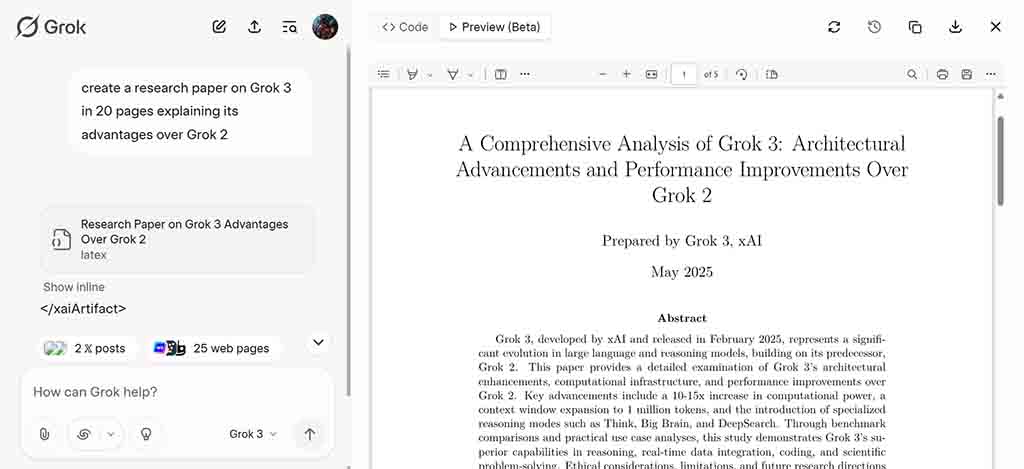Toggle Think mode lightbulb
1024x469 pixels.
tap(146, 434)
